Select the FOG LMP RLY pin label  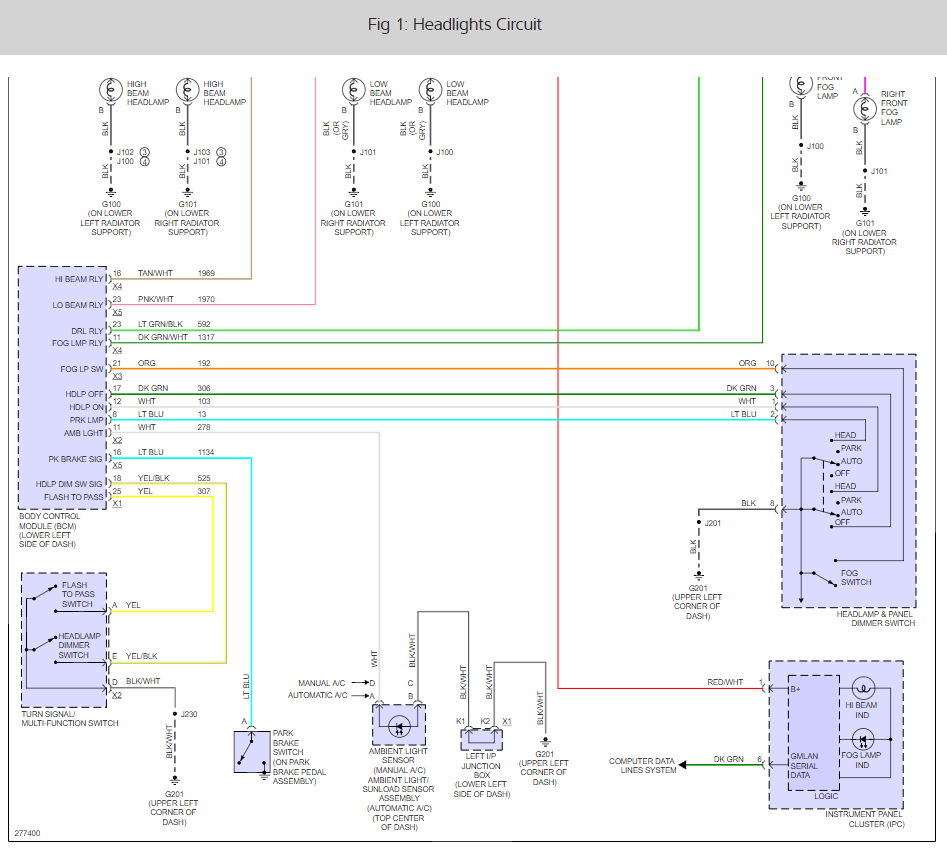78,343
